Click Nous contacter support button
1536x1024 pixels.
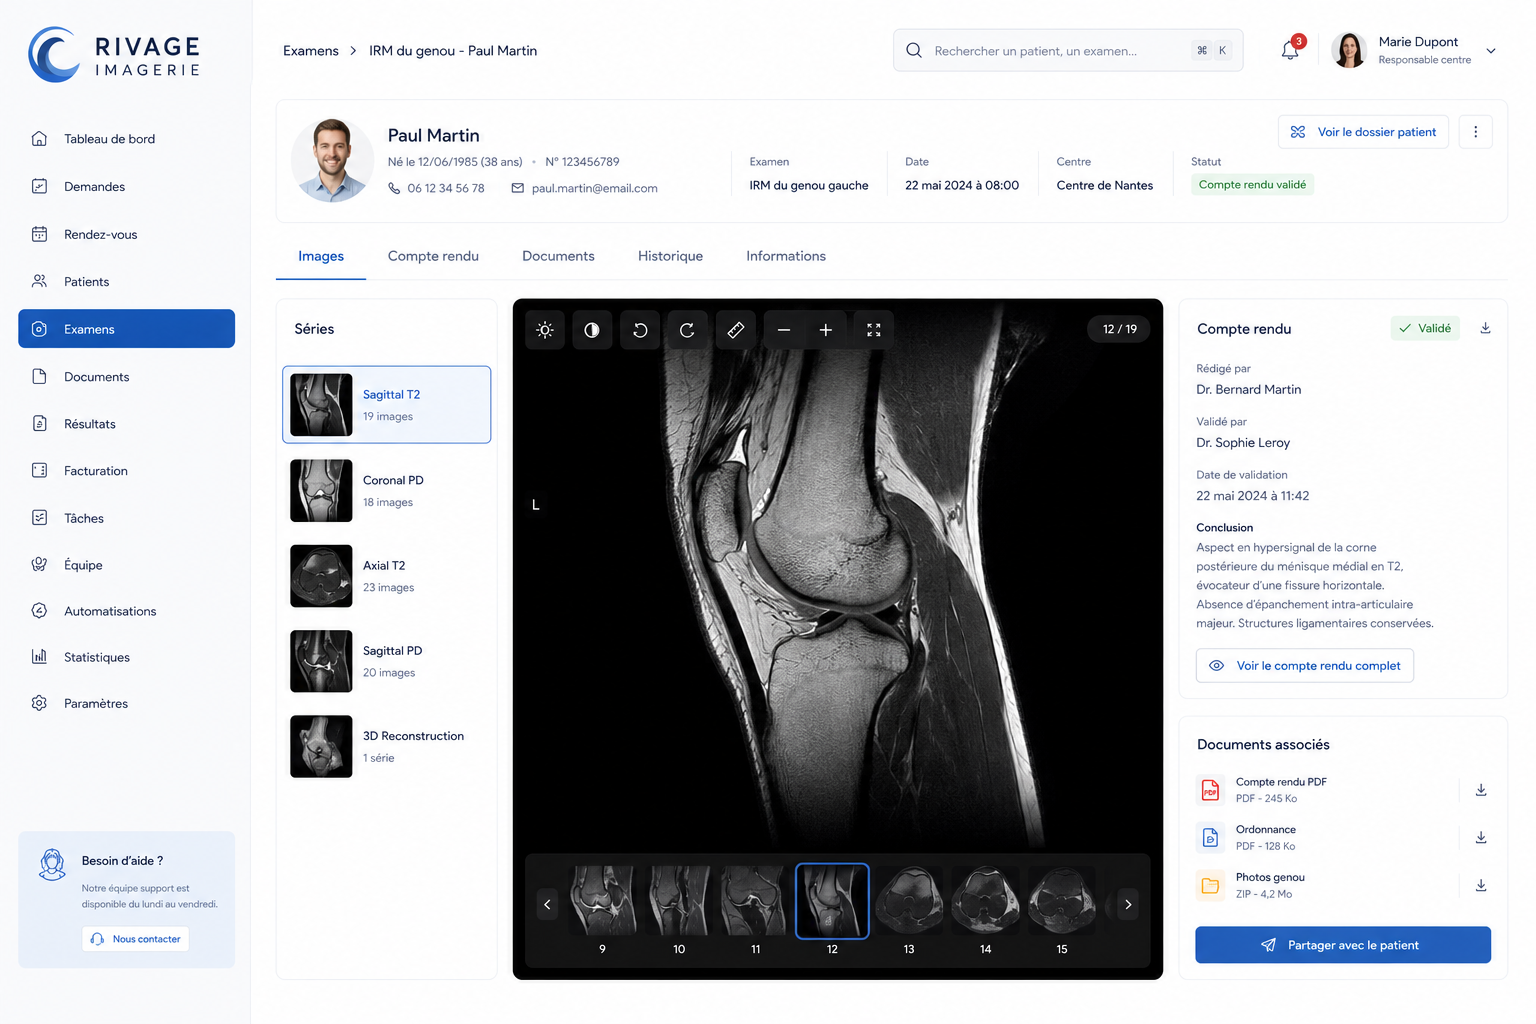point(135,939)
